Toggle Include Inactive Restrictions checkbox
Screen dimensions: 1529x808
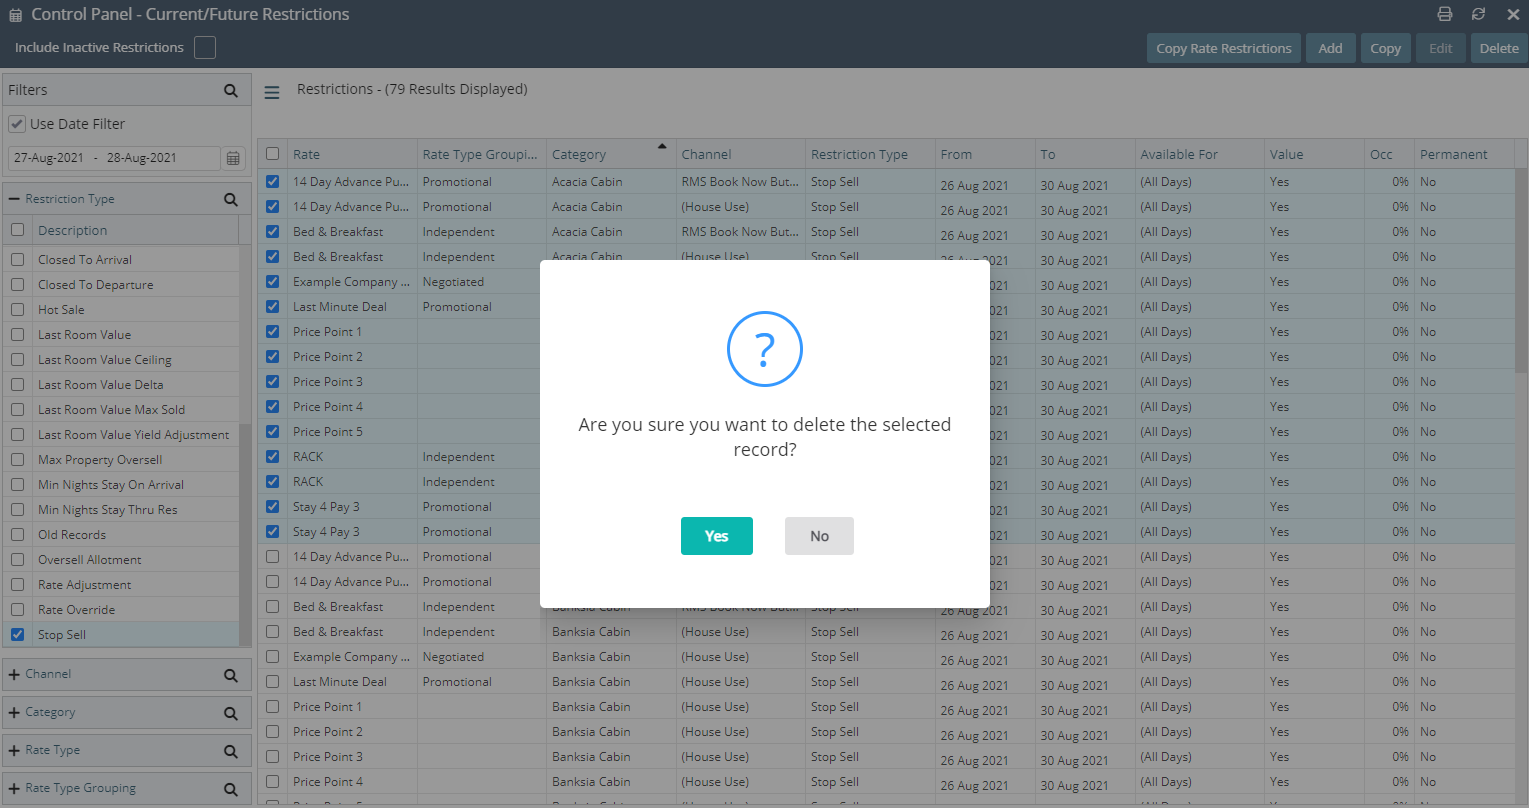pos(205,47)
